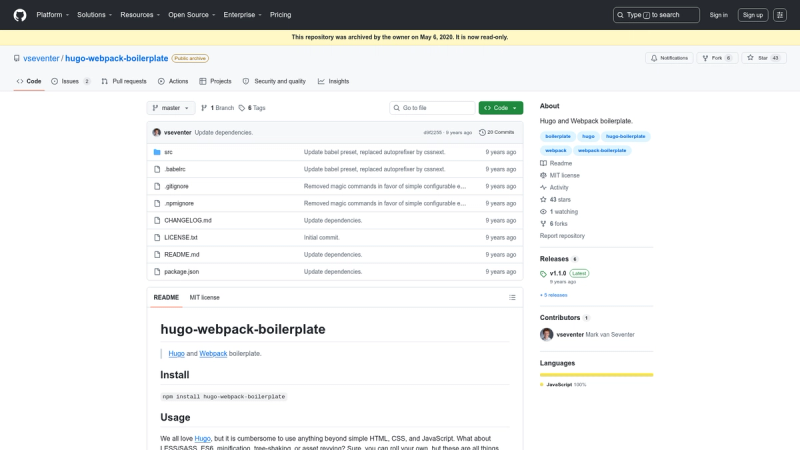800x450 pixels.
Task: Select the MIT license tab
Action: (x=205, y=297)
